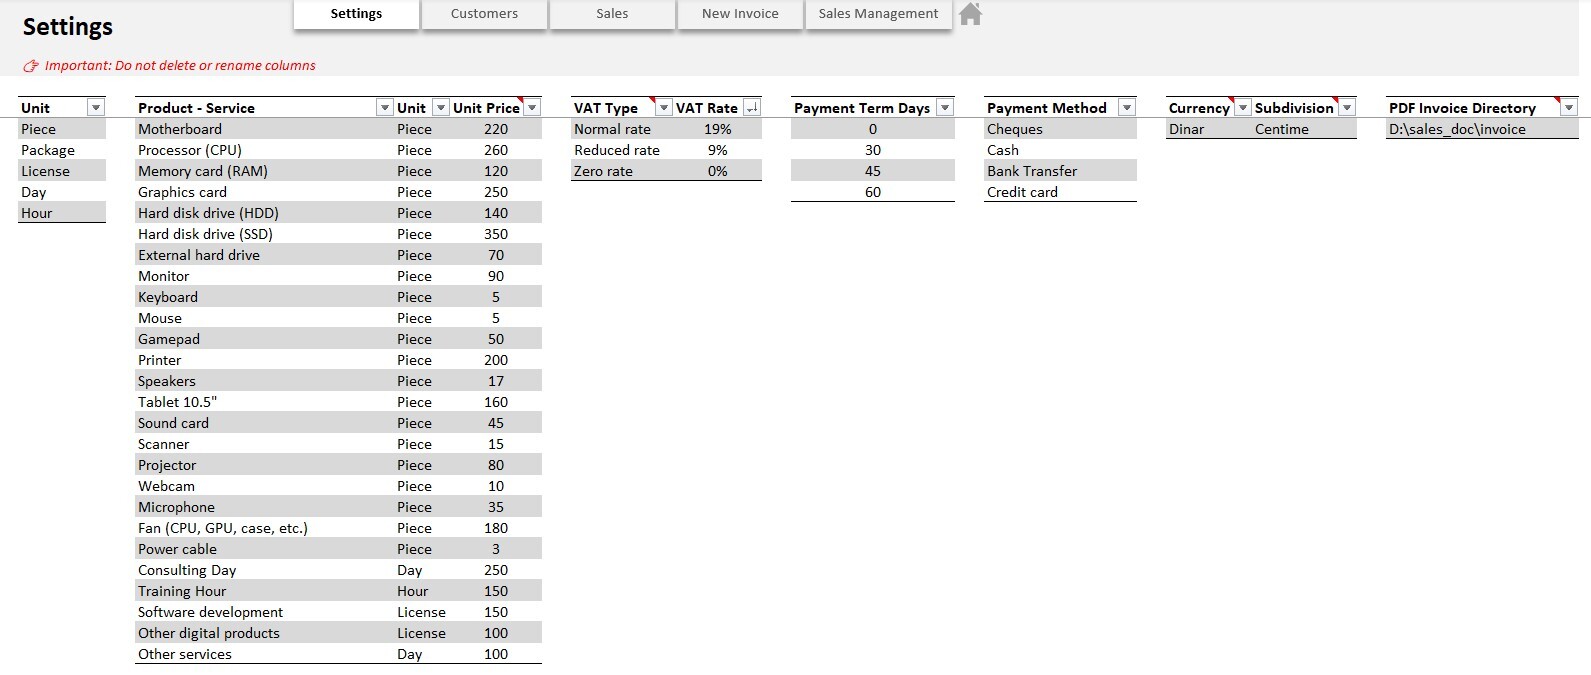Open the VAT Type filter arrow
1591x675 pixels.
coord(663,108)
